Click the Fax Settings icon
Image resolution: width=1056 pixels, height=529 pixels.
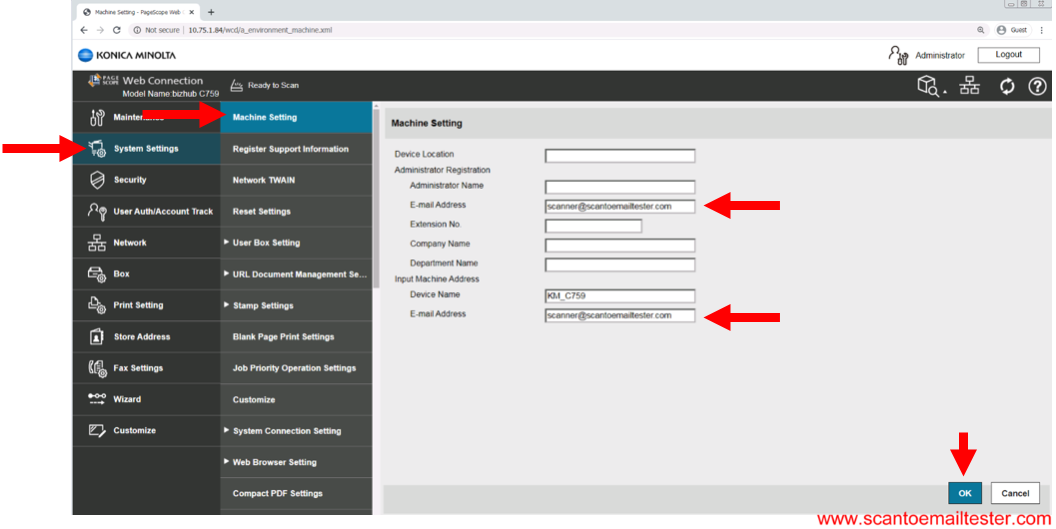pyautogui.click(x=97, y=368)
